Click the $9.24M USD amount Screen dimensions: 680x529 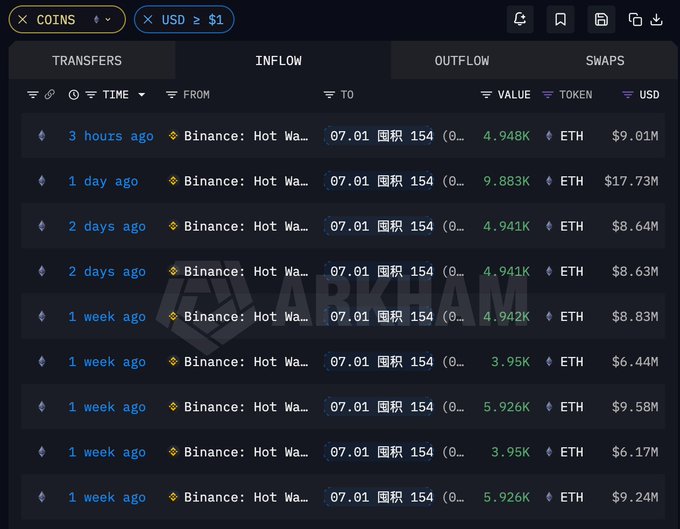click(x=635, y=497)
